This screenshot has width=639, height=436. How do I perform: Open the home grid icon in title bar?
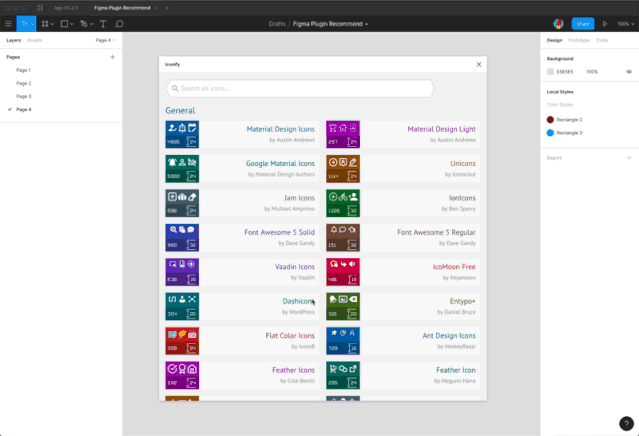pos(40,8)
